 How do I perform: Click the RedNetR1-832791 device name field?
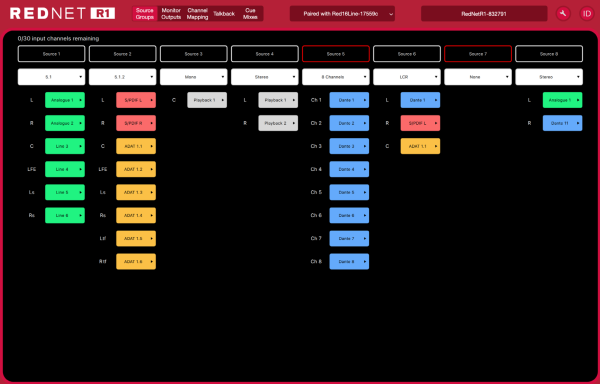click(484, 14)
